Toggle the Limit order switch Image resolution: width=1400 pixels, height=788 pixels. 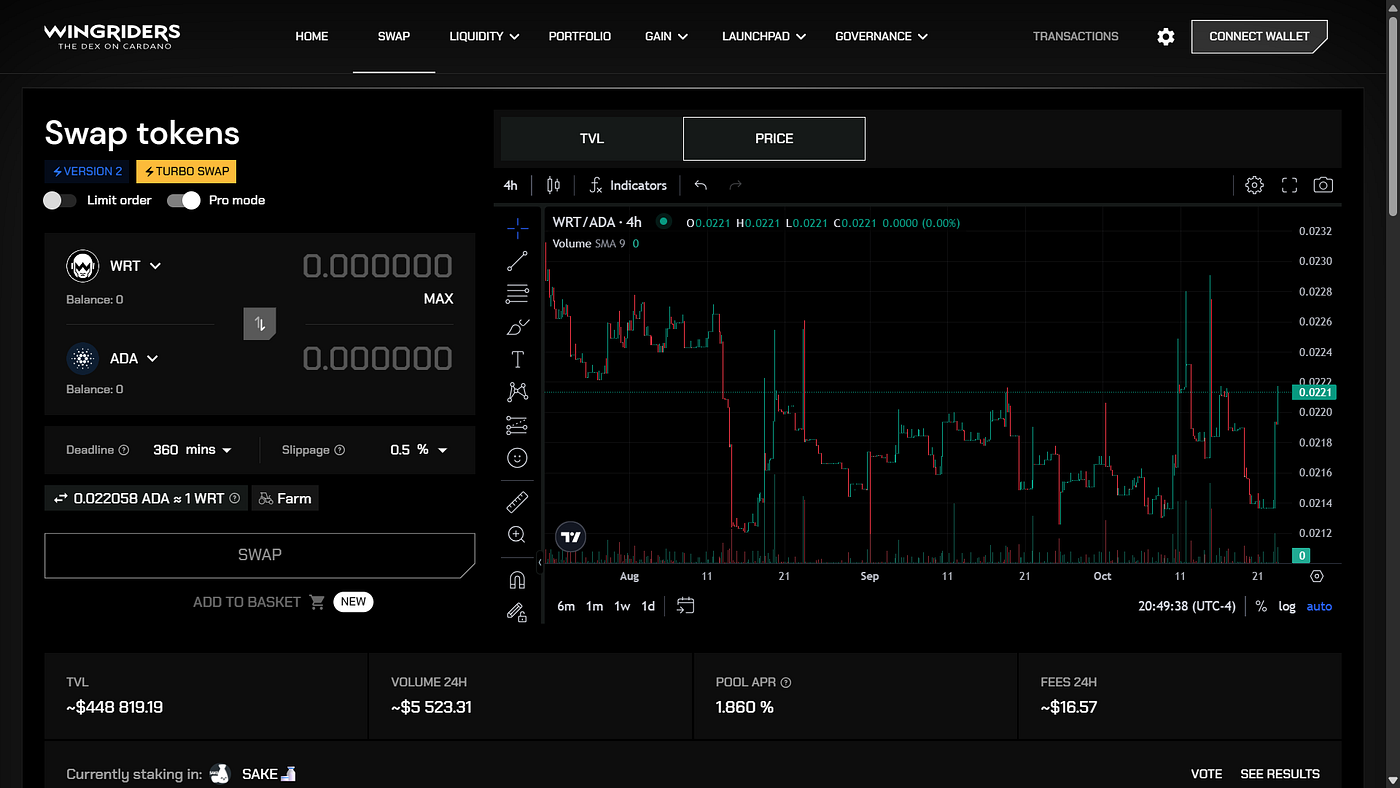(x=60, y=200)
